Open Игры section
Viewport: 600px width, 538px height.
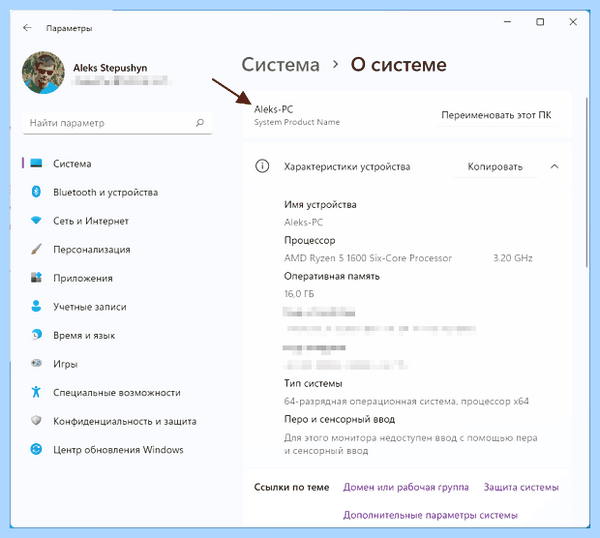tap(65, 364)
